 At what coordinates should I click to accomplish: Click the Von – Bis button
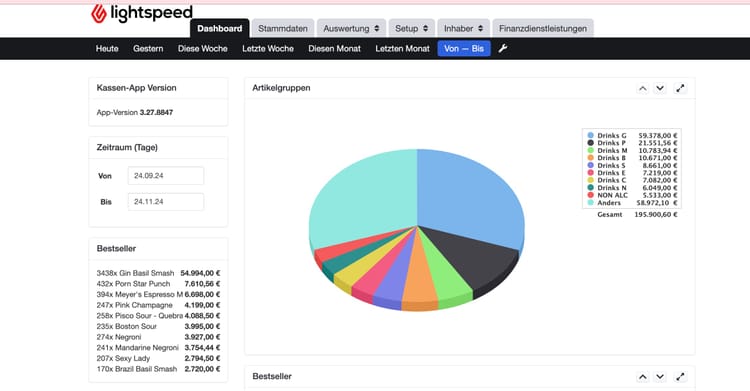tap(464, 48)
